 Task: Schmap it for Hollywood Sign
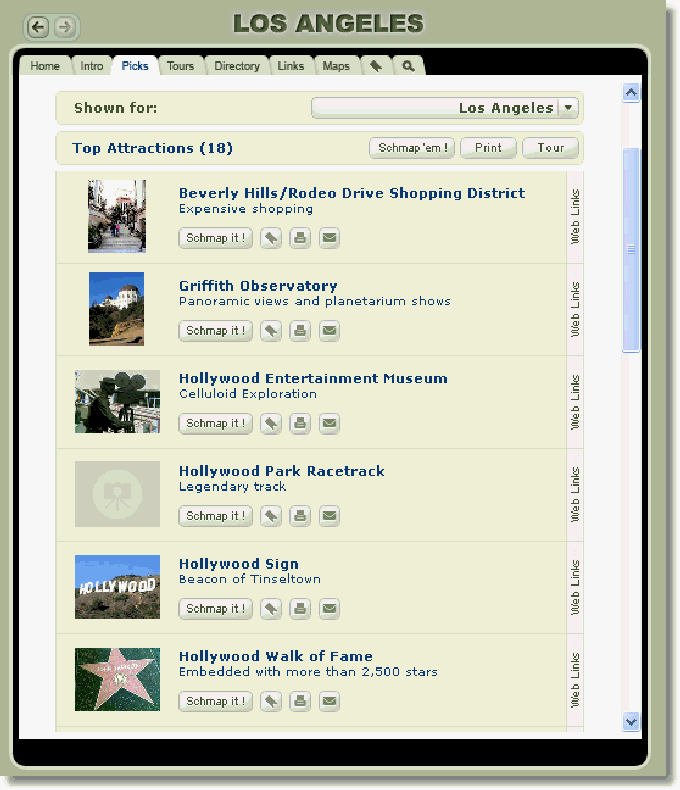pyautogui.click(x=216, y=609)
